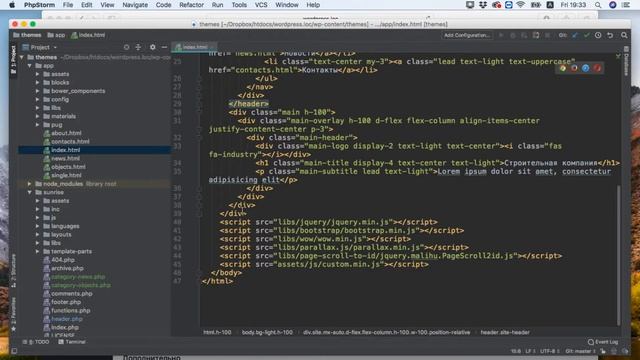Open the TODO tool window button

pyautogui.click(x=36, y=342)
